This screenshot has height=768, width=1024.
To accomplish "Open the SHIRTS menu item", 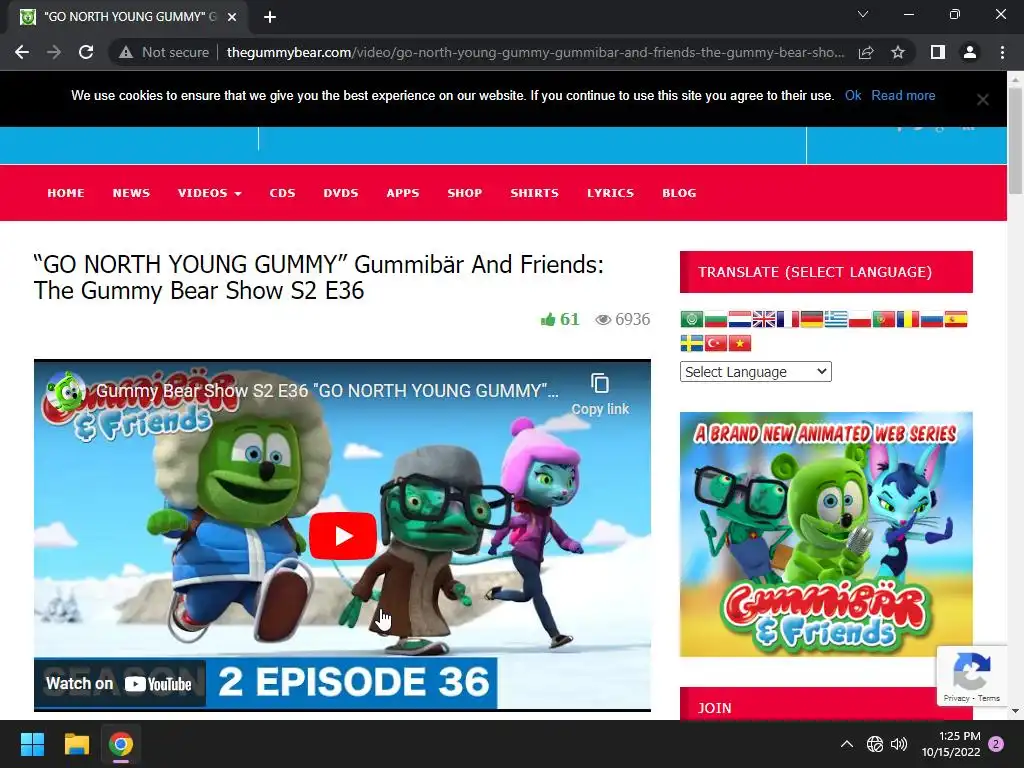I will pyautogui.click(x=535, y=193).
